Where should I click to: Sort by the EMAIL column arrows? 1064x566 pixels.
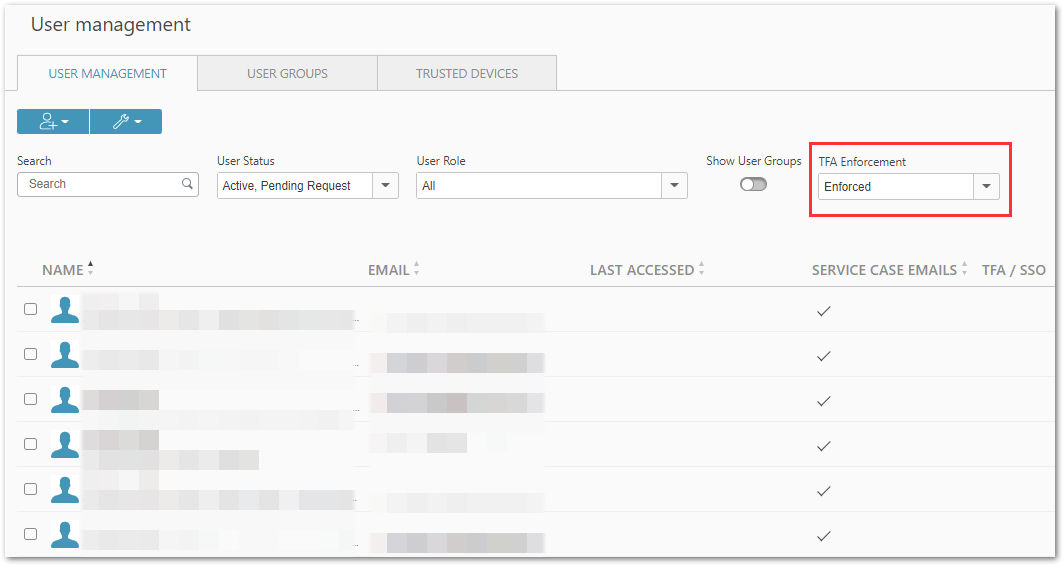417,269
